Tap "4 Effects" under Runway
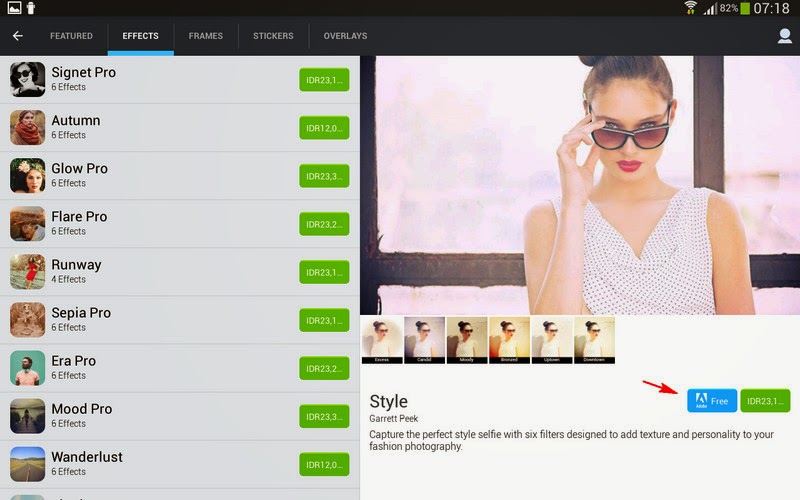 click(x=68, y=280)
